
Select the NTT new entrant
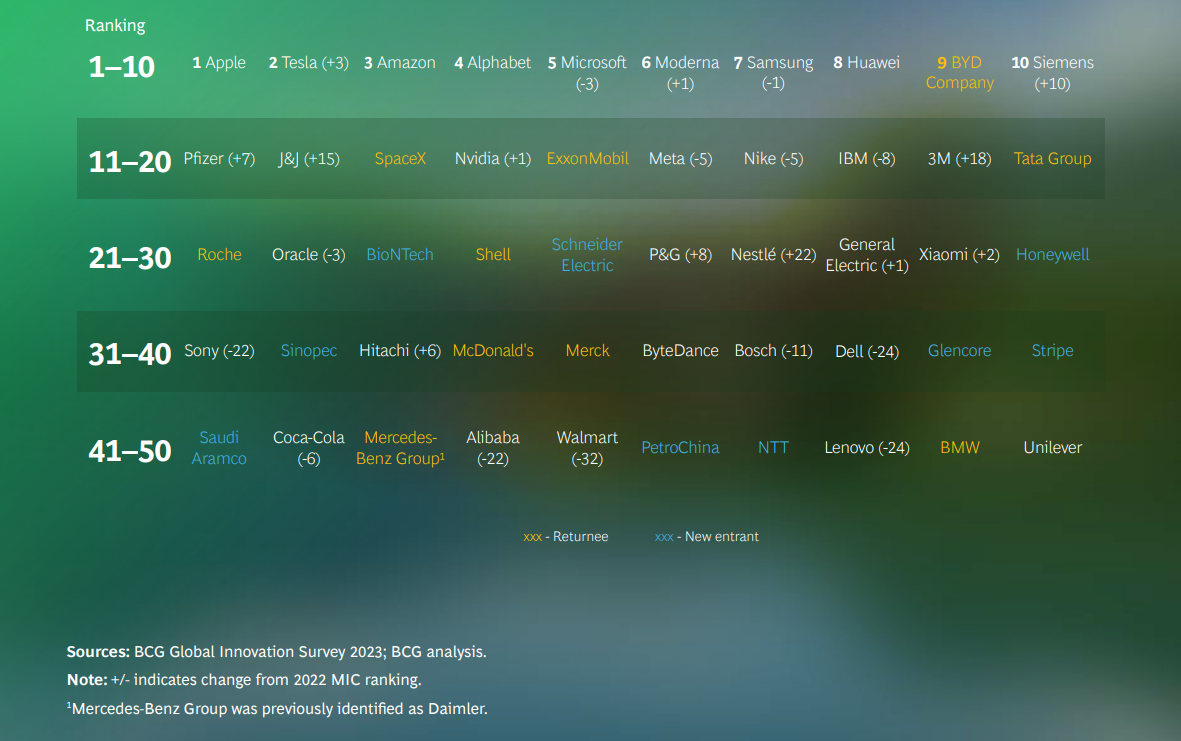click(774, 448)
